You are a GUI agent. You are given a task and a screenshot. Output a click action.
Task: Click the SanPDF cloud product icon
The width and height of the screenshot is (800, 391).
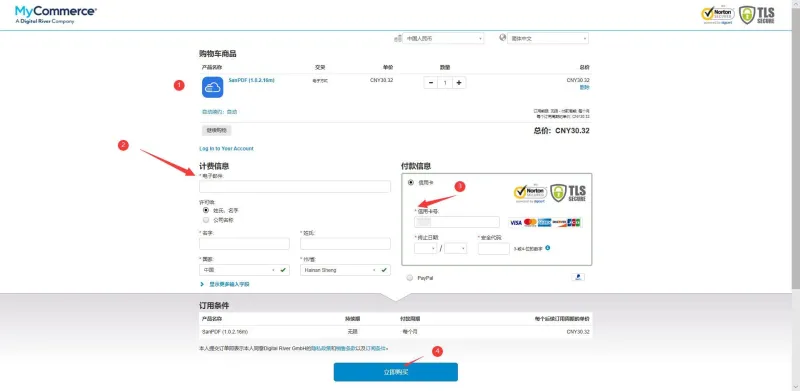212,87
